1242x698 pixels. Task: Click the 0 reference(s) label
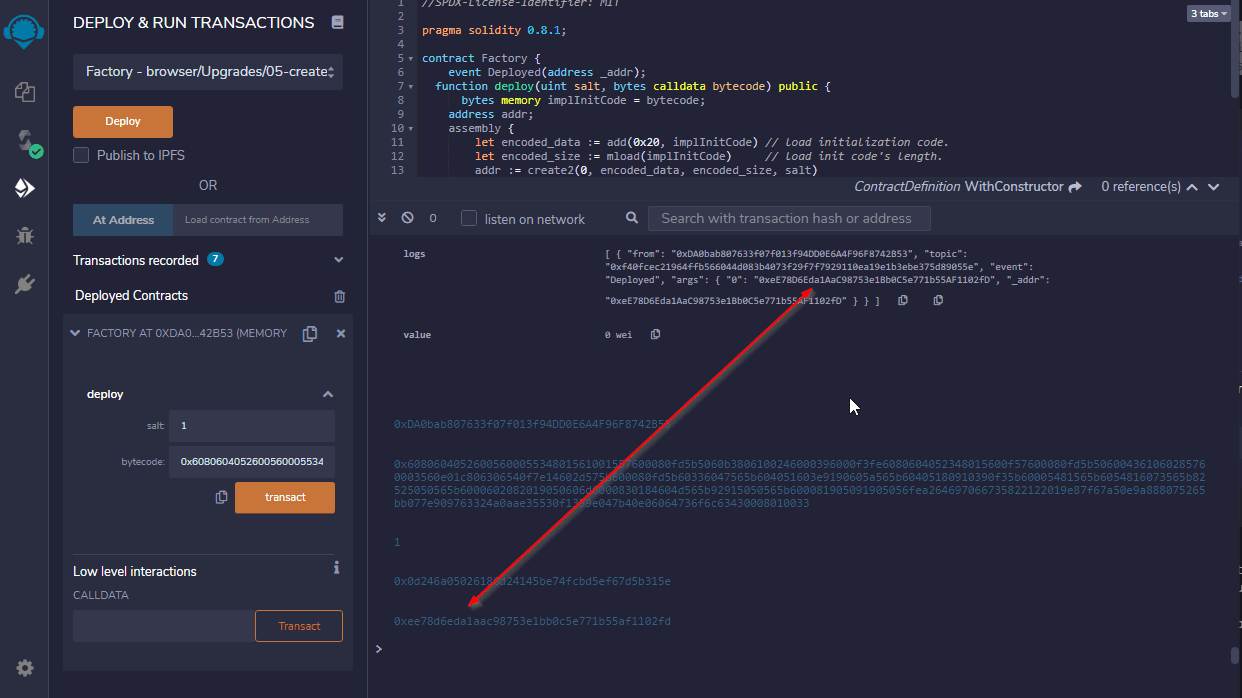(x=1141, y=187)
